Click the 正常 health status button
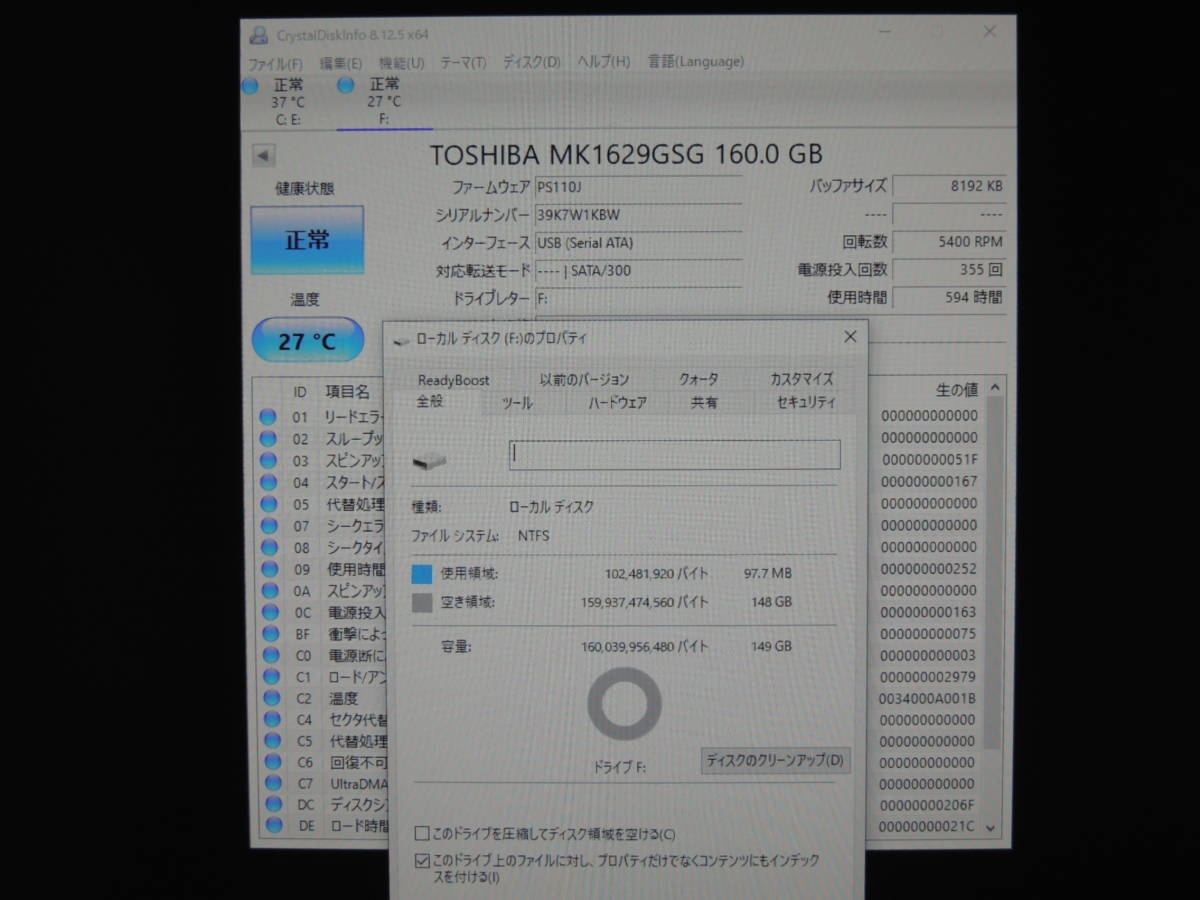1200x900 pixels. click(307, 240)
